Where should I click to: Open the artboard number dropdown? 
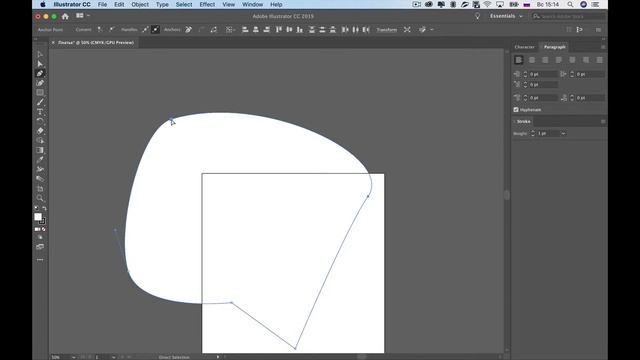point(113,357)
